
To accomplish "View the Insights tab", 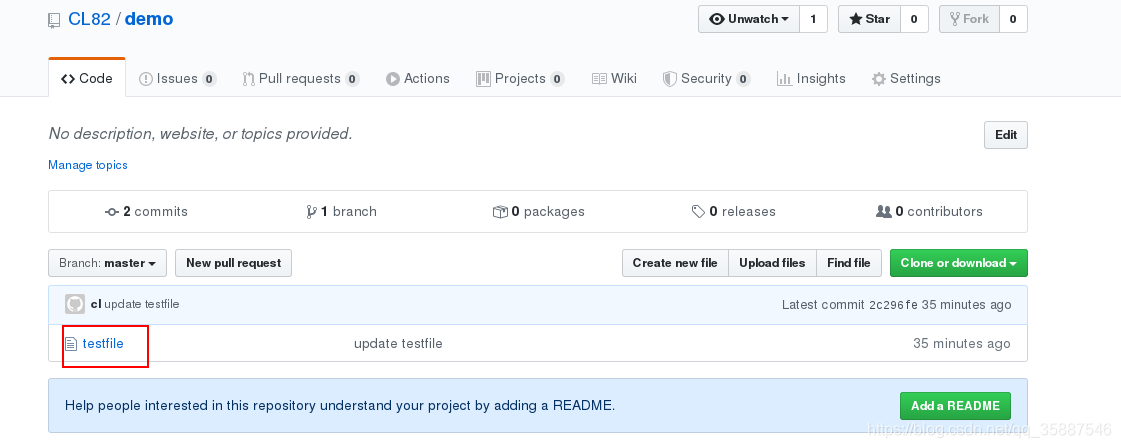I will coord(811,79).
